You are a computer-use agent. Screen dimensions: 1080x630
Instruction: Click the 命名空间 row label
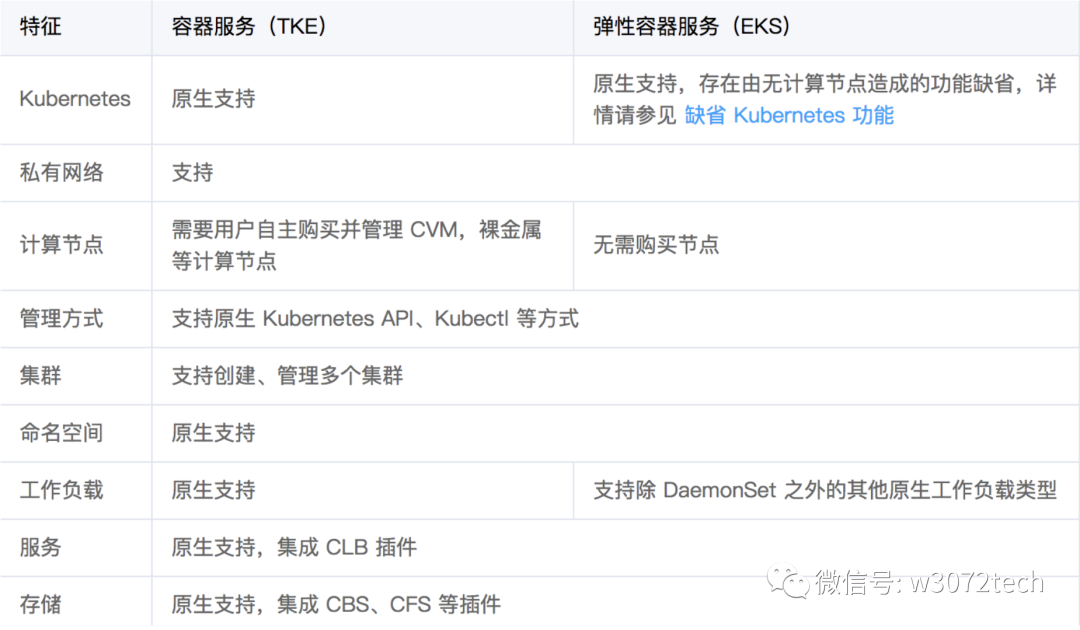point(61,433)
